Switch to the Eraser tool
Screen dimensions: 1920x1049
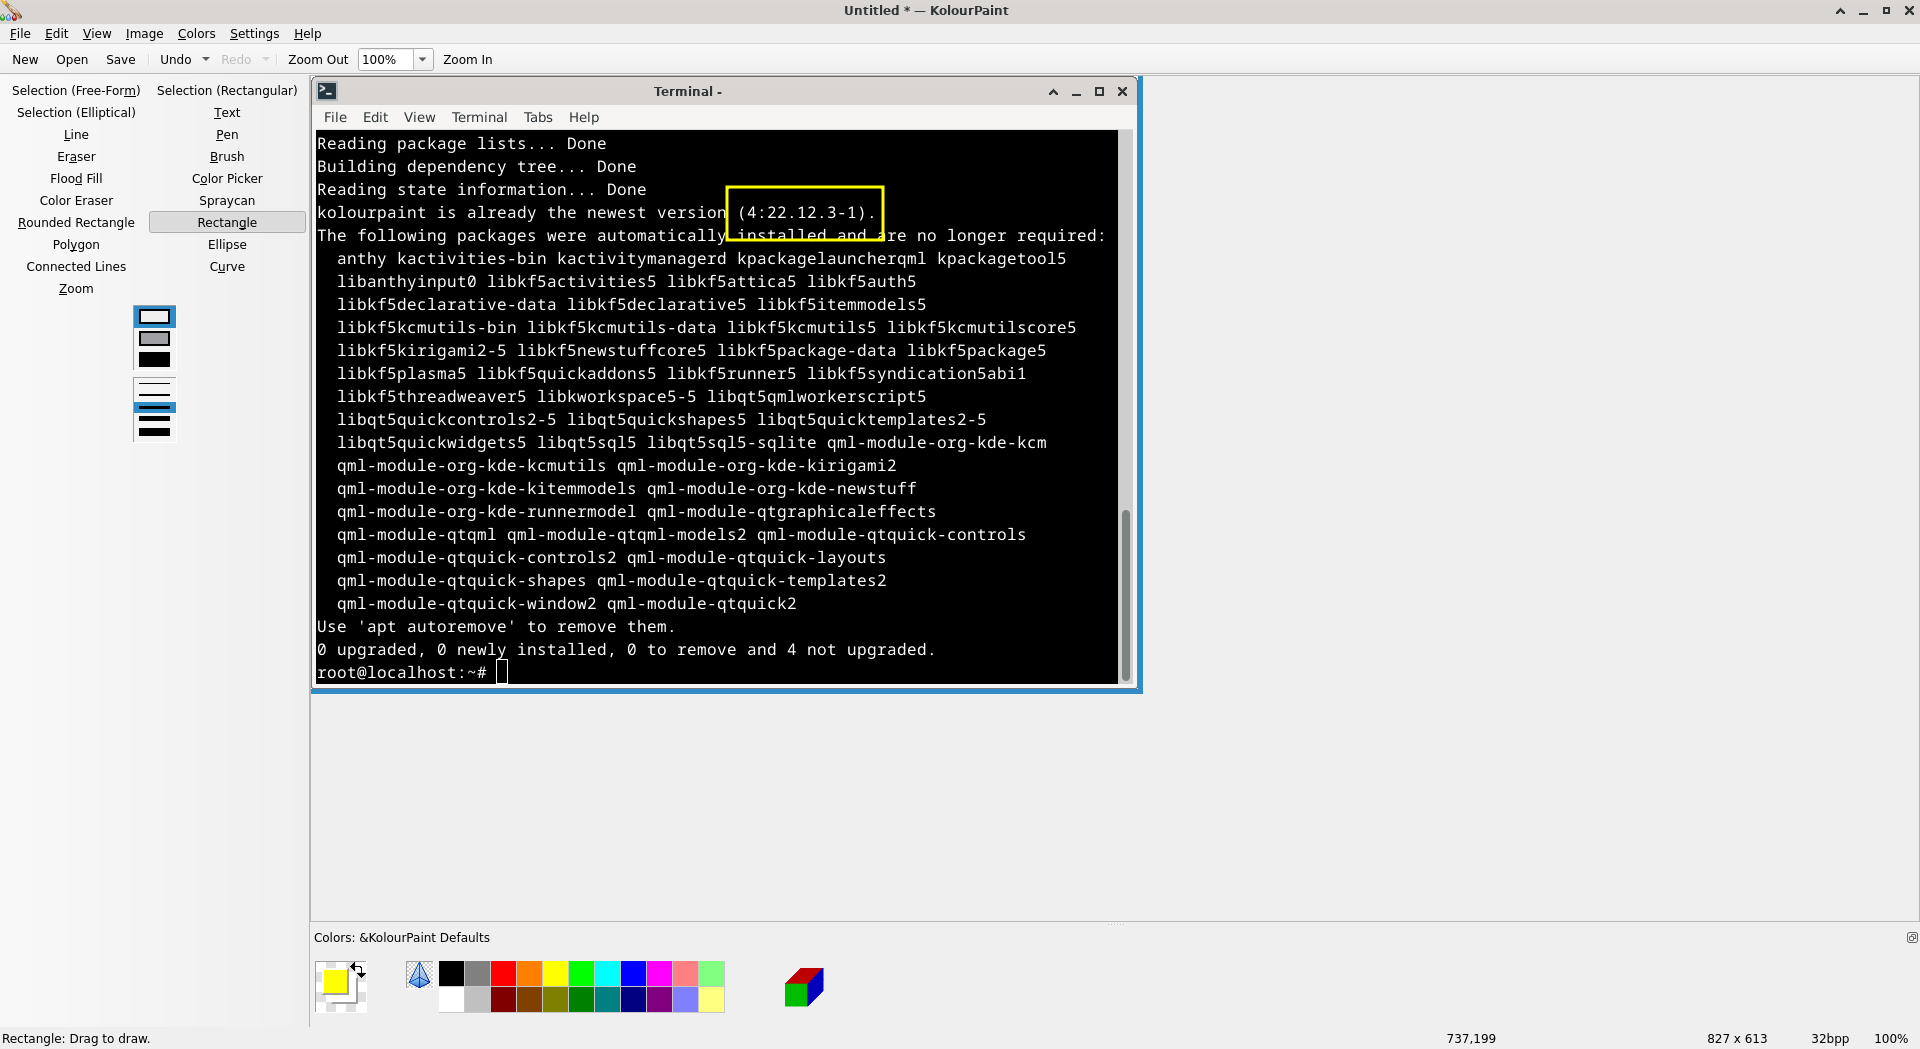point(76,157)
